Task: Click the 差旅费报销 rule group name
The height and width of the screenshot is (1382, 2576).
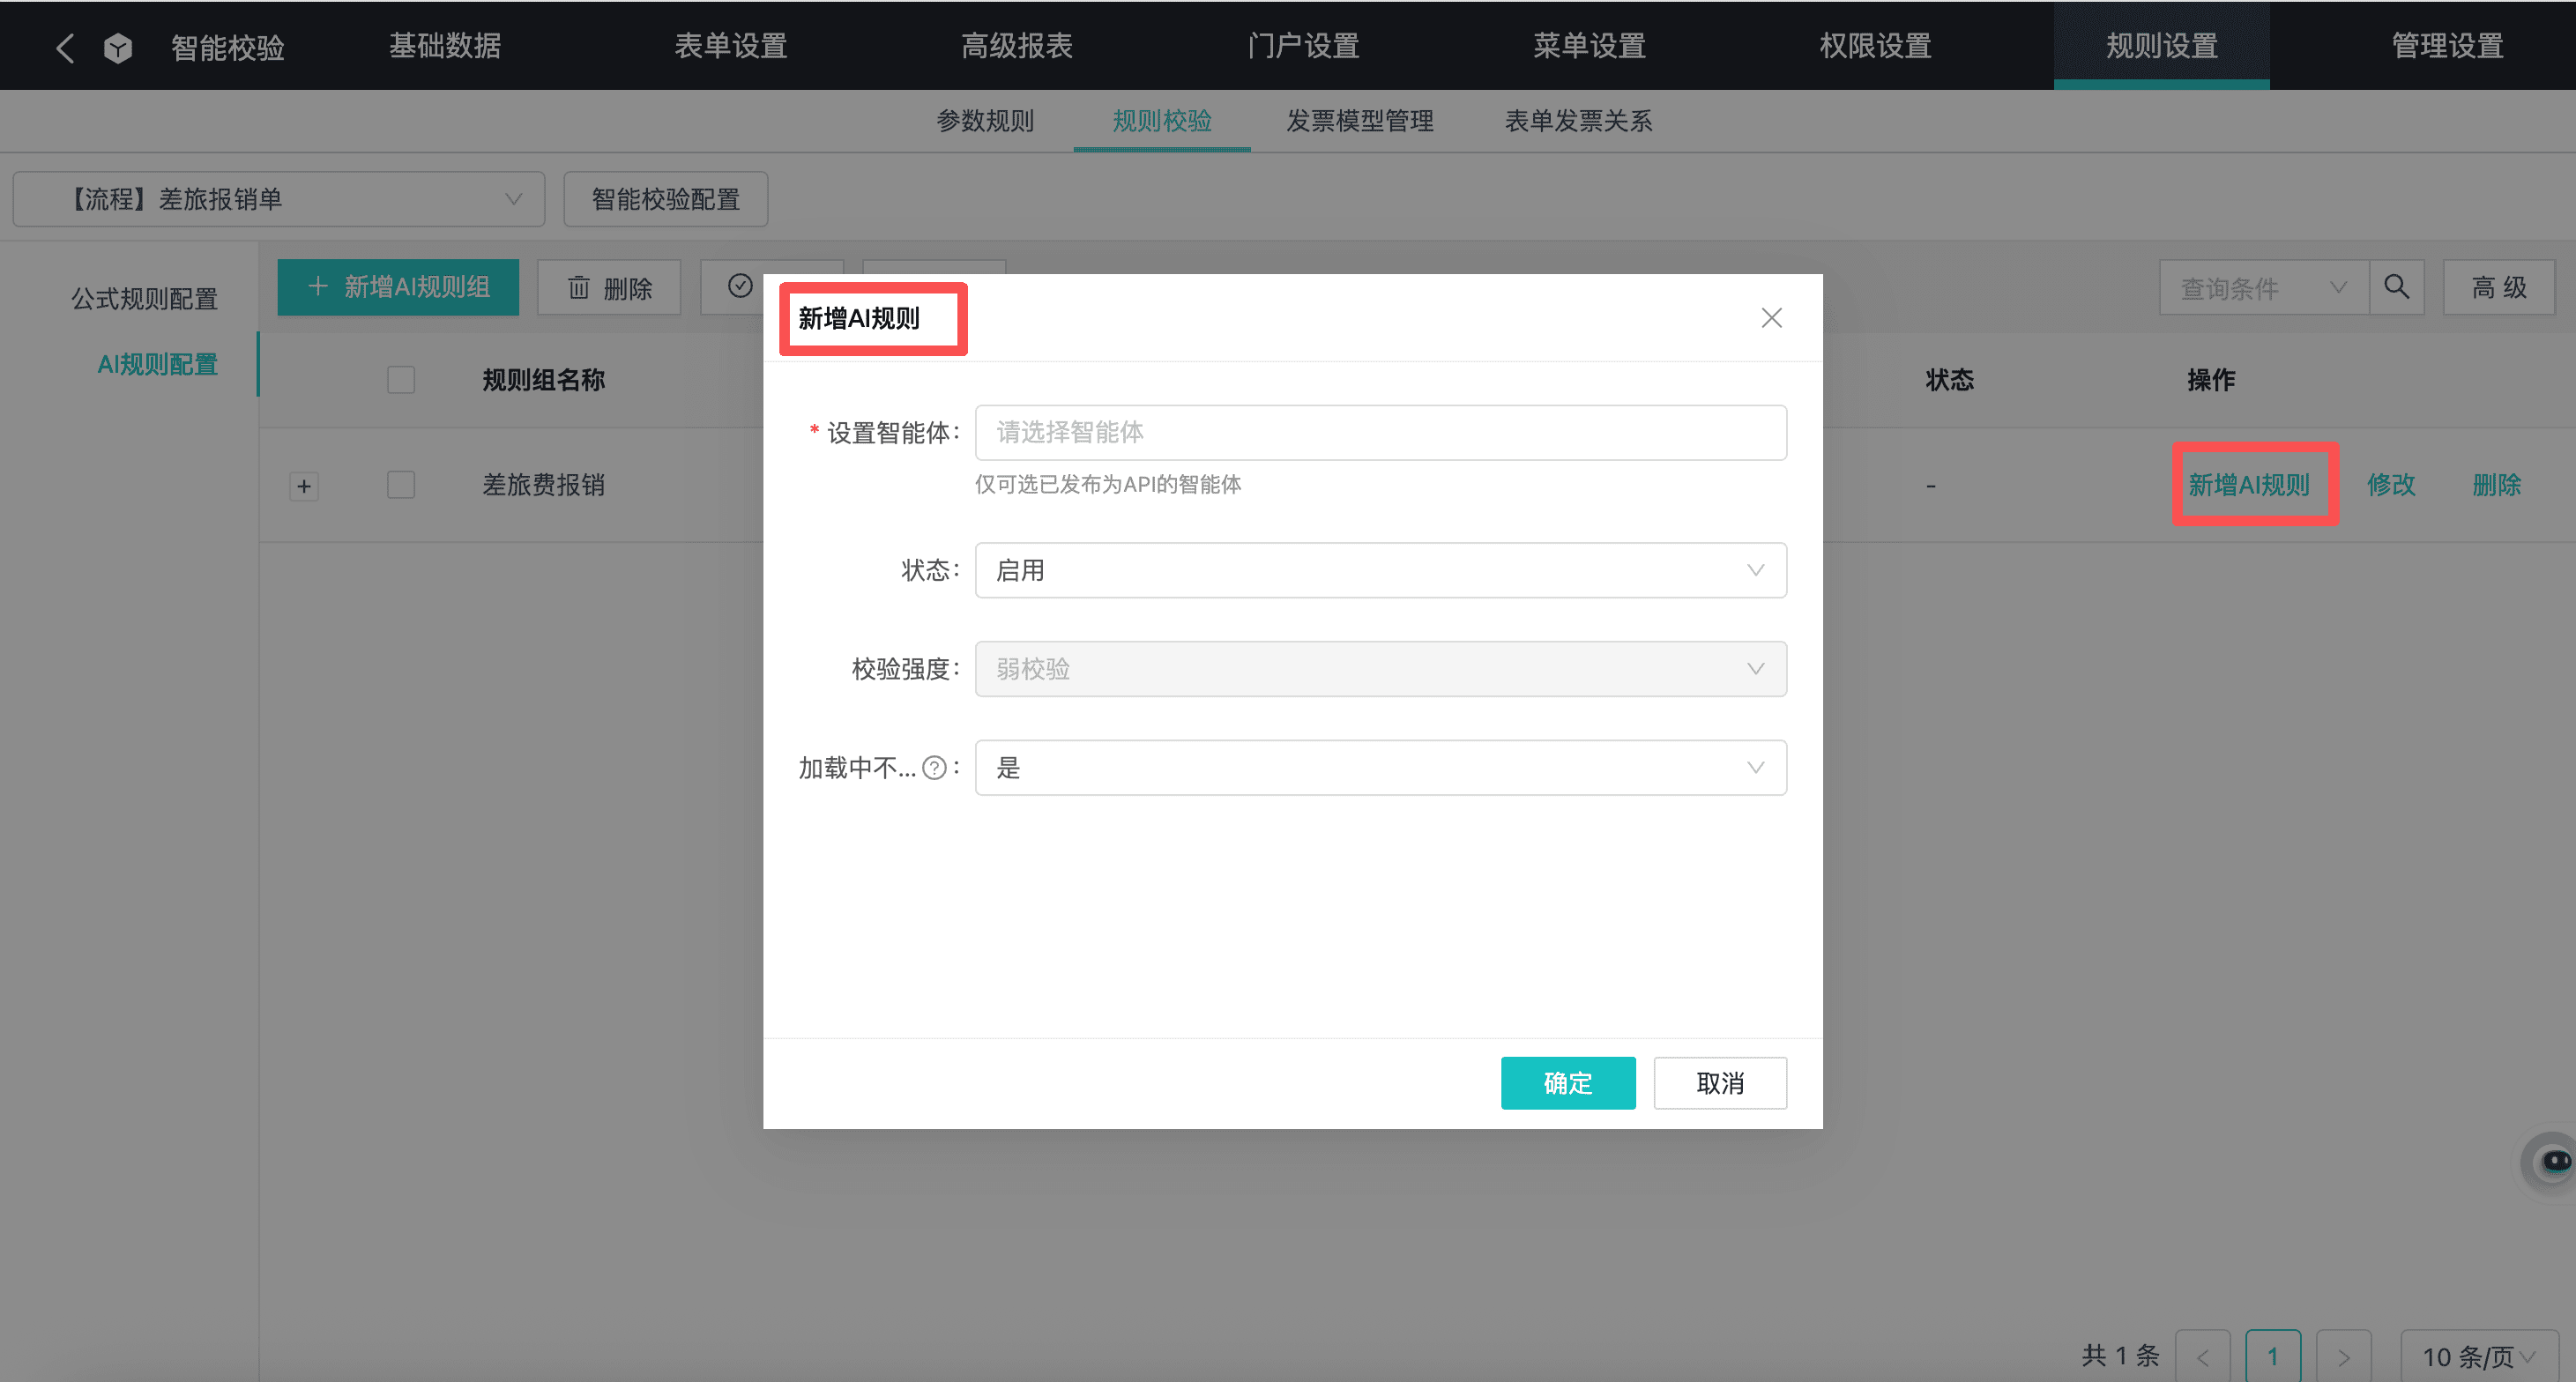Action: click(x=543, y=485)
